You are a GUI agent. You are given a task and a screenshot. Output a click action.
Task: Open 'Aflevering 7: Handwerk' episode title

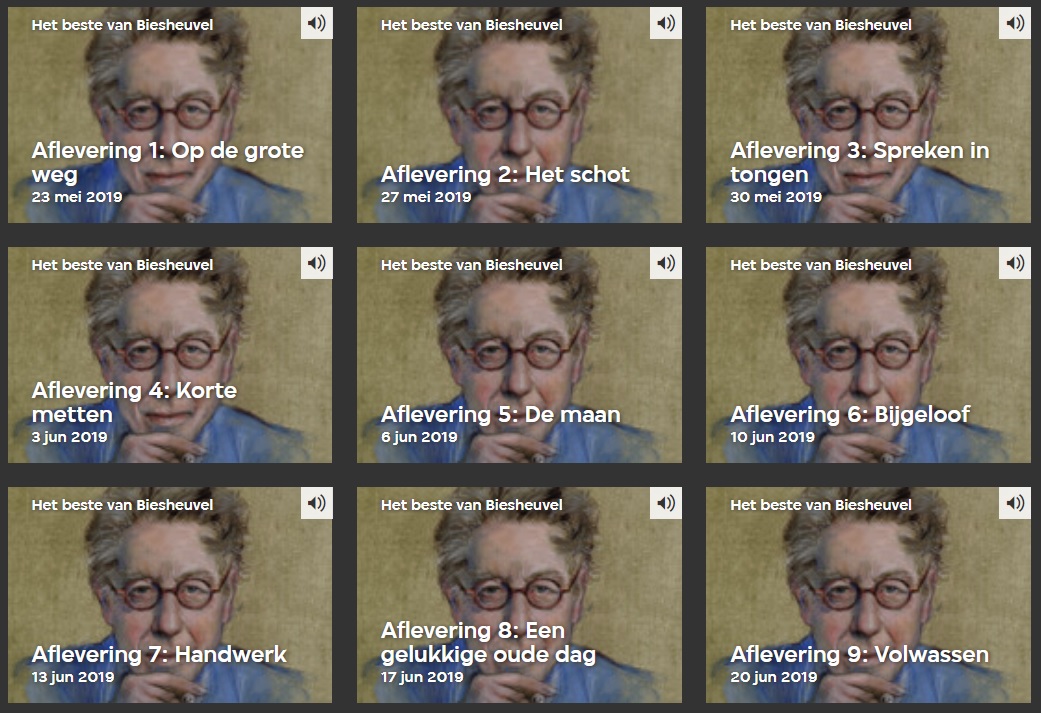pyautogui.click(x=159, y=655)
